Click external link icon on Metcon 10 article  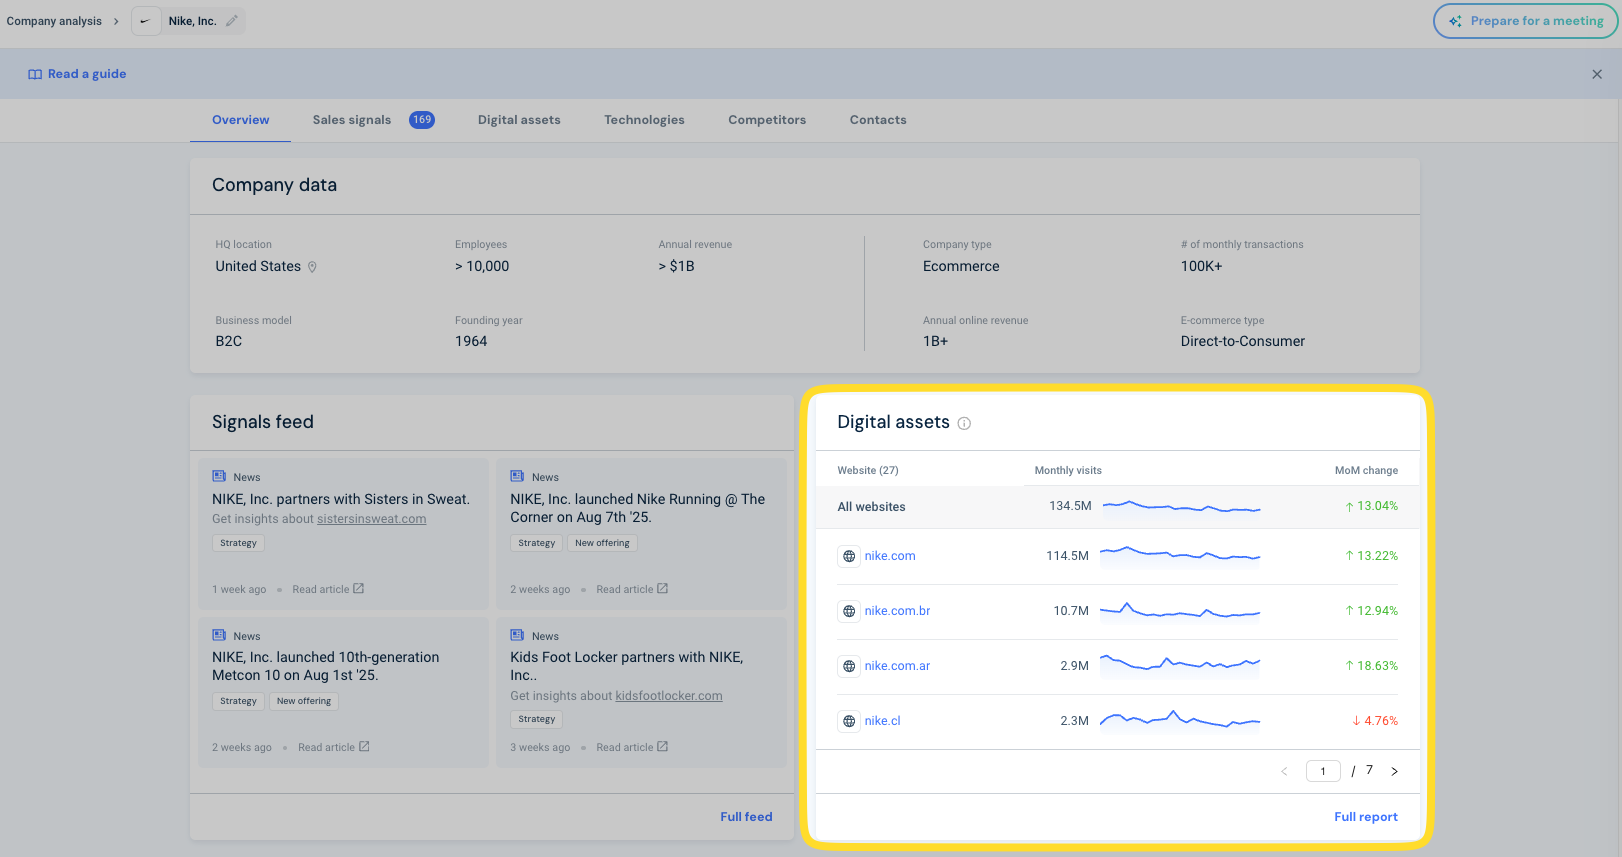click(x=365, y=747)
